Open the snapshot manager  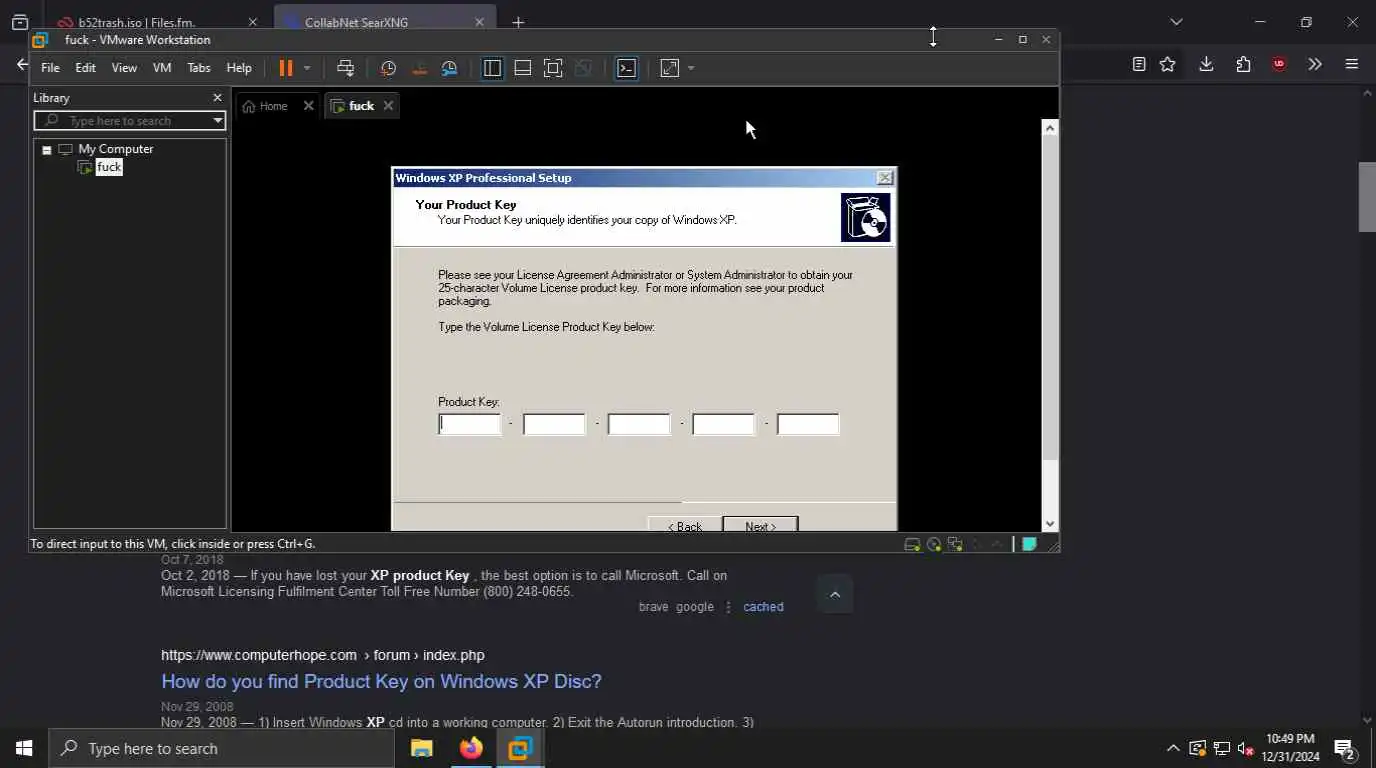click(x=450, y=68)
